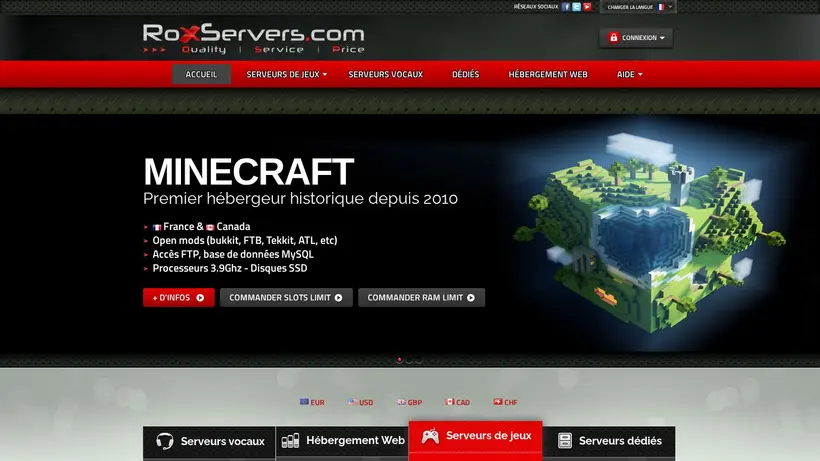
Task: Click the CAD flag icon
Action: click(450, 401)
